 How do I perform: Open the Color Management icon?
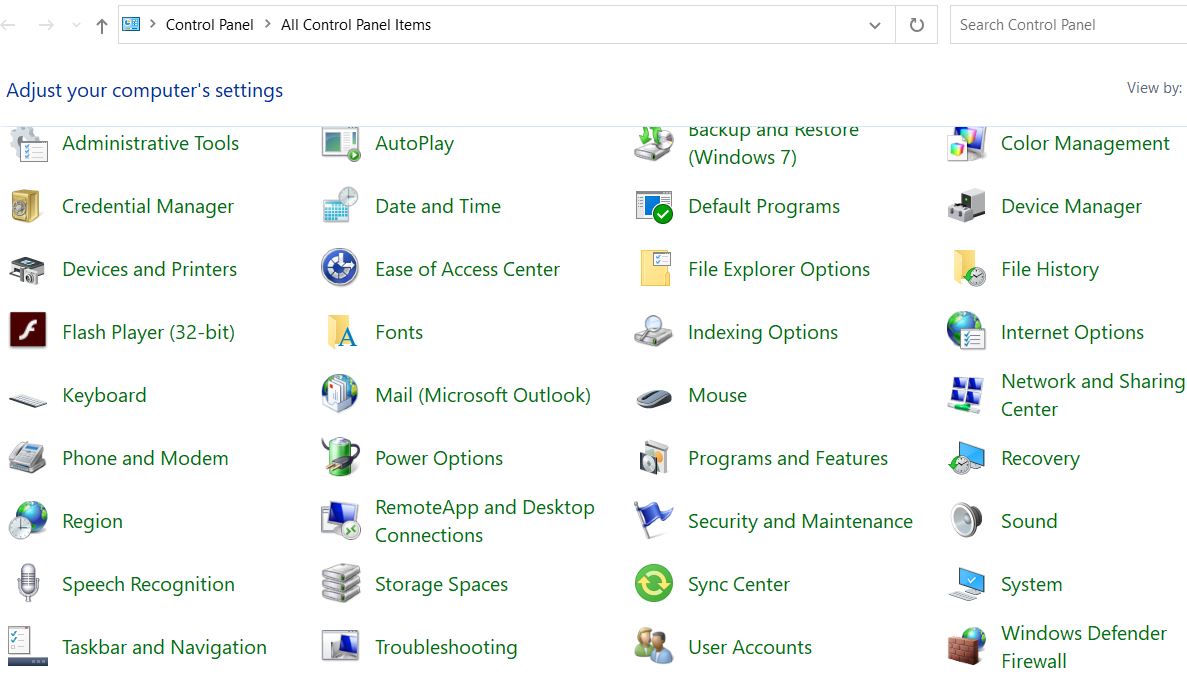(967, 144)
